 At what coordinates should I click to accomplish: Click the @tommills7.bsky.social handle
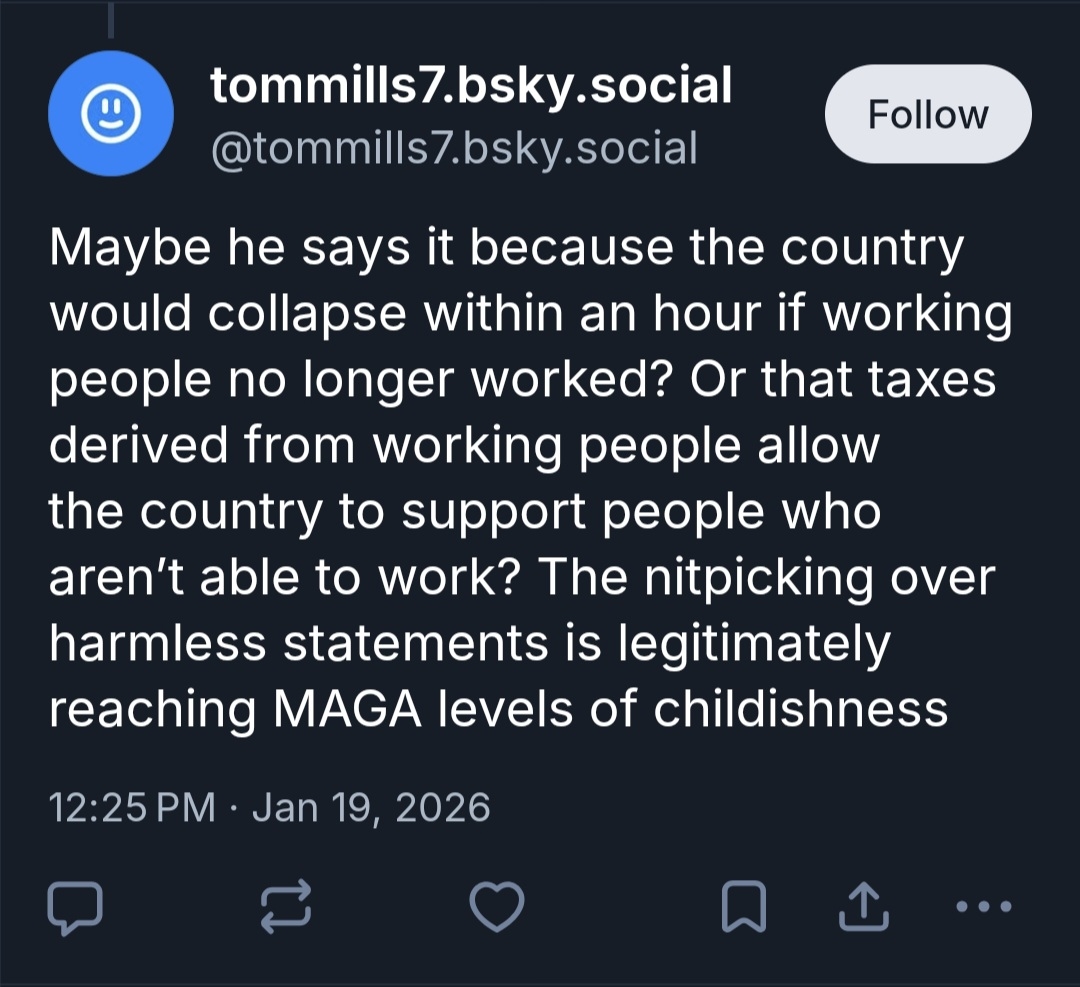(453, 148)
